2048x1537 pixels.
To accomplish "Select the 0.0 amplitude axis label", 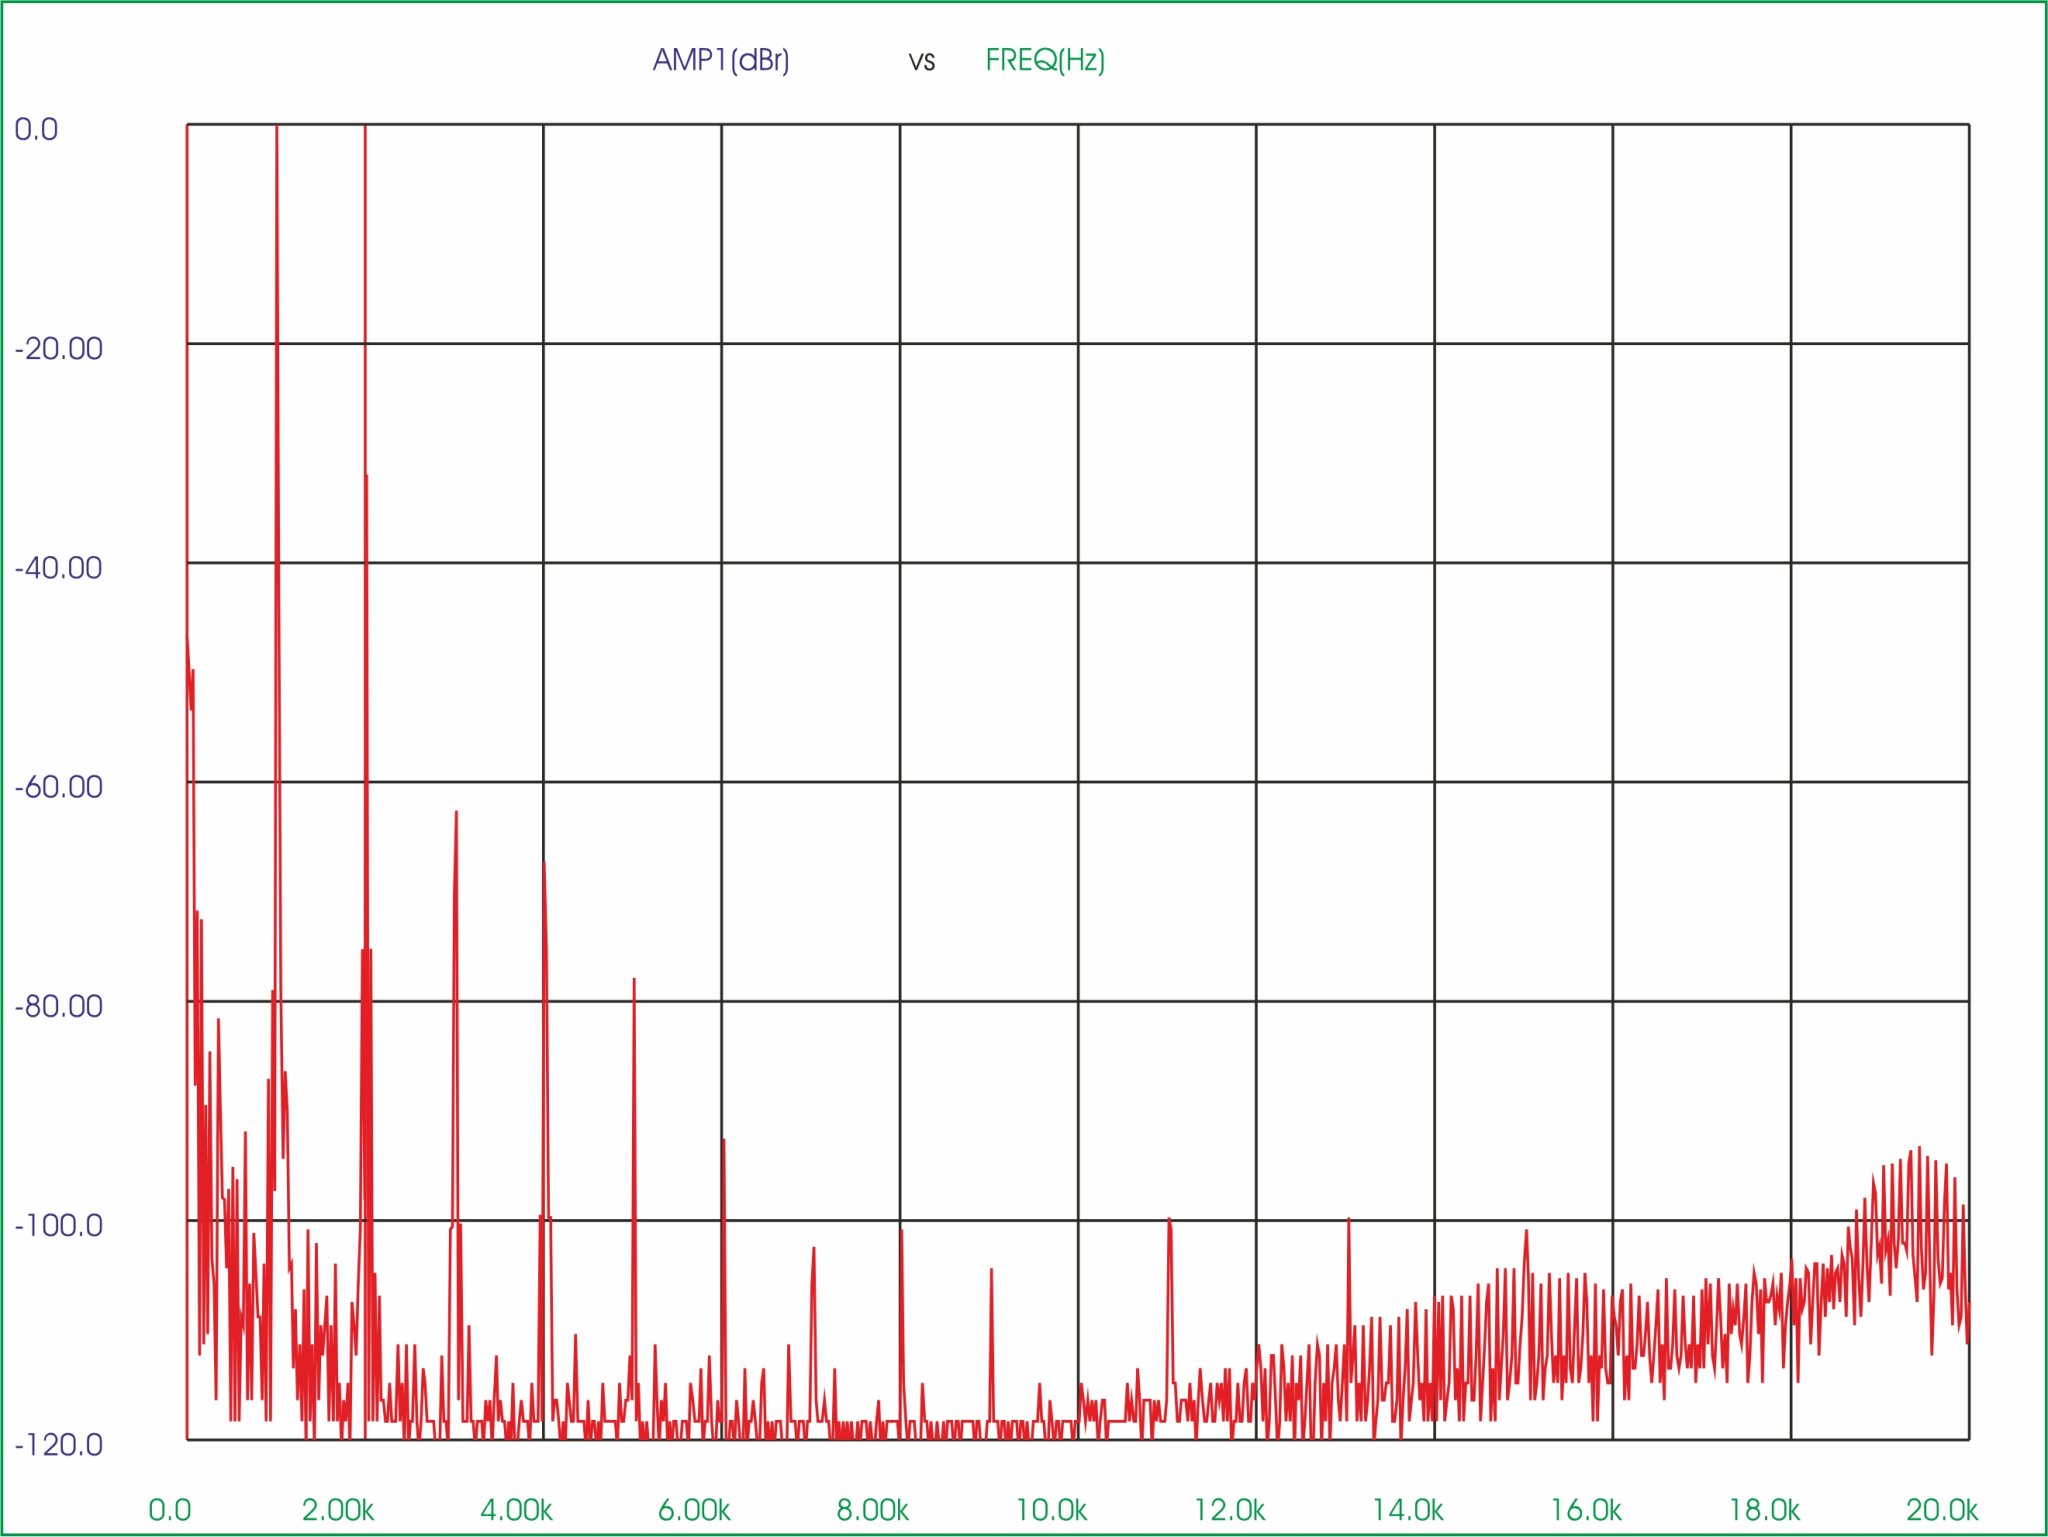I will pyautogui.click(x=36, y=129).
